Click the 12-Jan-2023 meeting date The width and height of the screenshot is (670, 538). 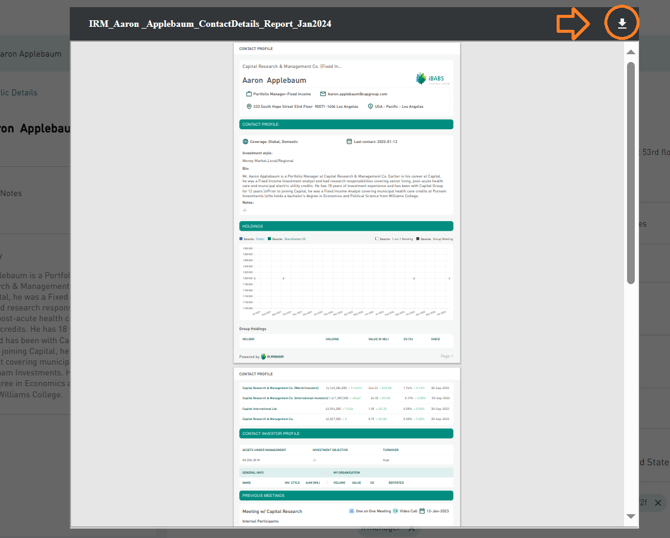[x=438, y=511]
